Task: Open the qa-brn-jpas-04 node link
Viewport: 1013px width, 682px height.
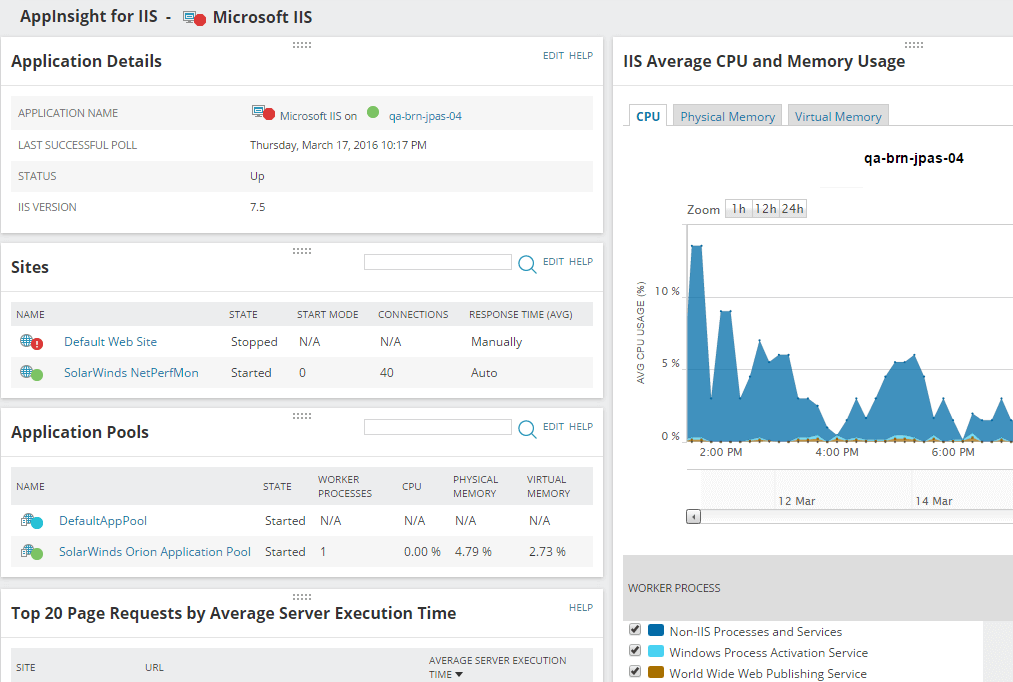Action: coord(425,116)
